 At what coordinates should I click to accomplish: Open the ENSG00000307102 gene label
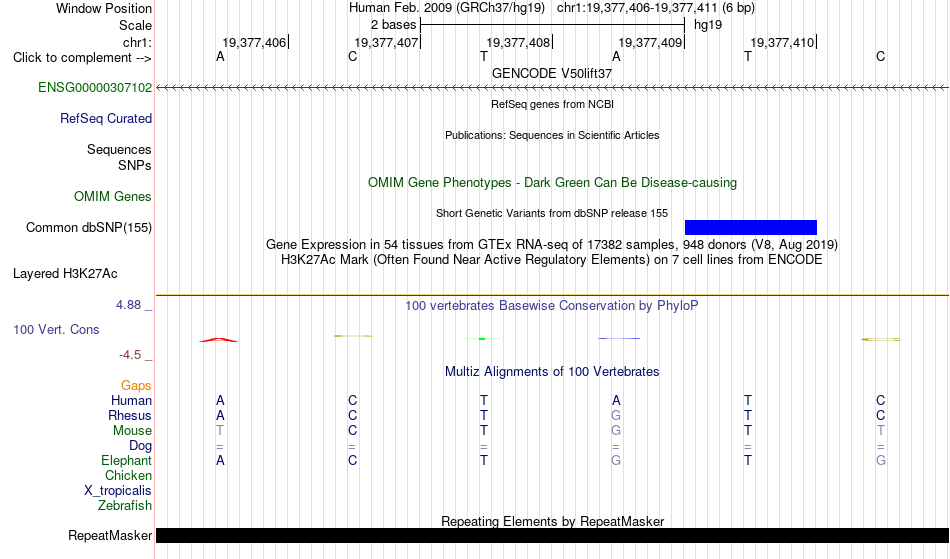[95, 88]
